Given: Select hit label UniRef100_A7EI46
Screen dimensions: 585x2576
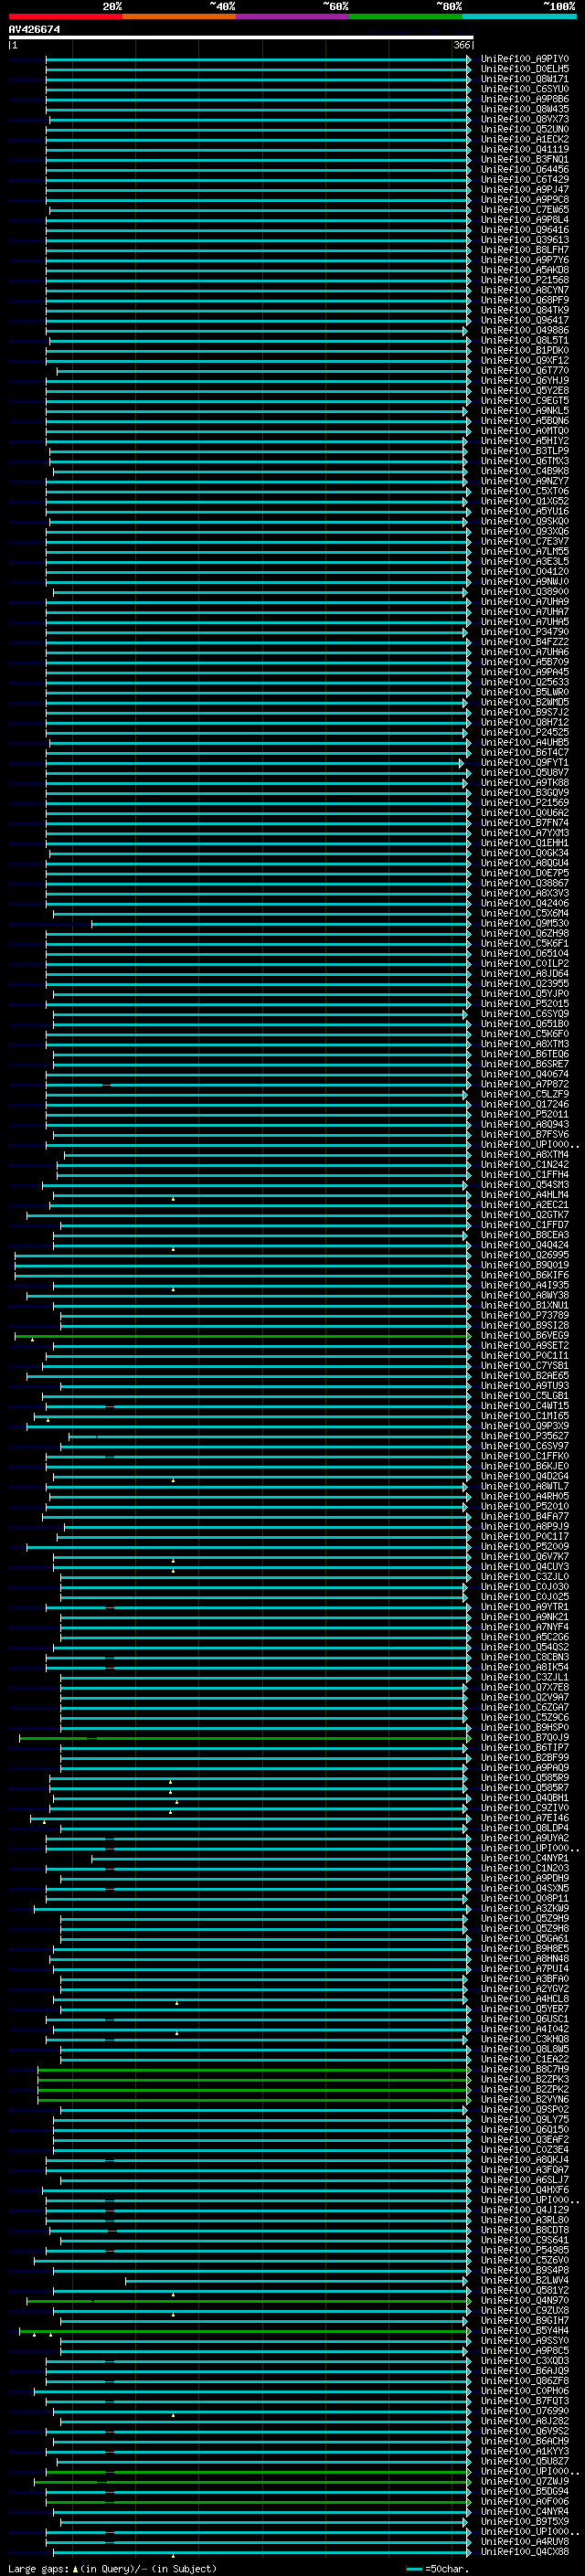Looking at the screenshot, I should coord(525,1819).
